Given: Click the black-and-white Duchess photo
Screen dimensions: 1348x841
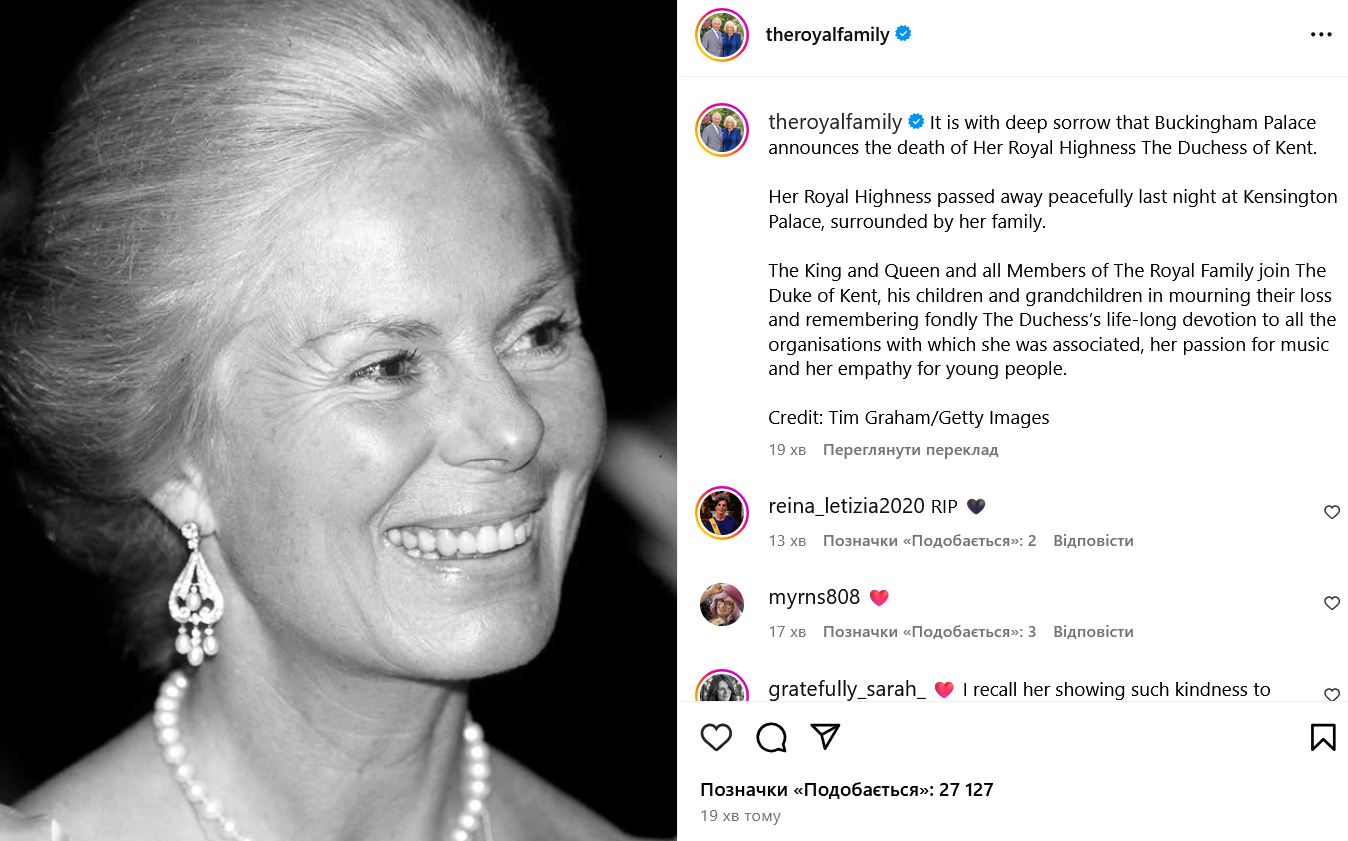Looking at the screenshot, I should tap(338, 420).
